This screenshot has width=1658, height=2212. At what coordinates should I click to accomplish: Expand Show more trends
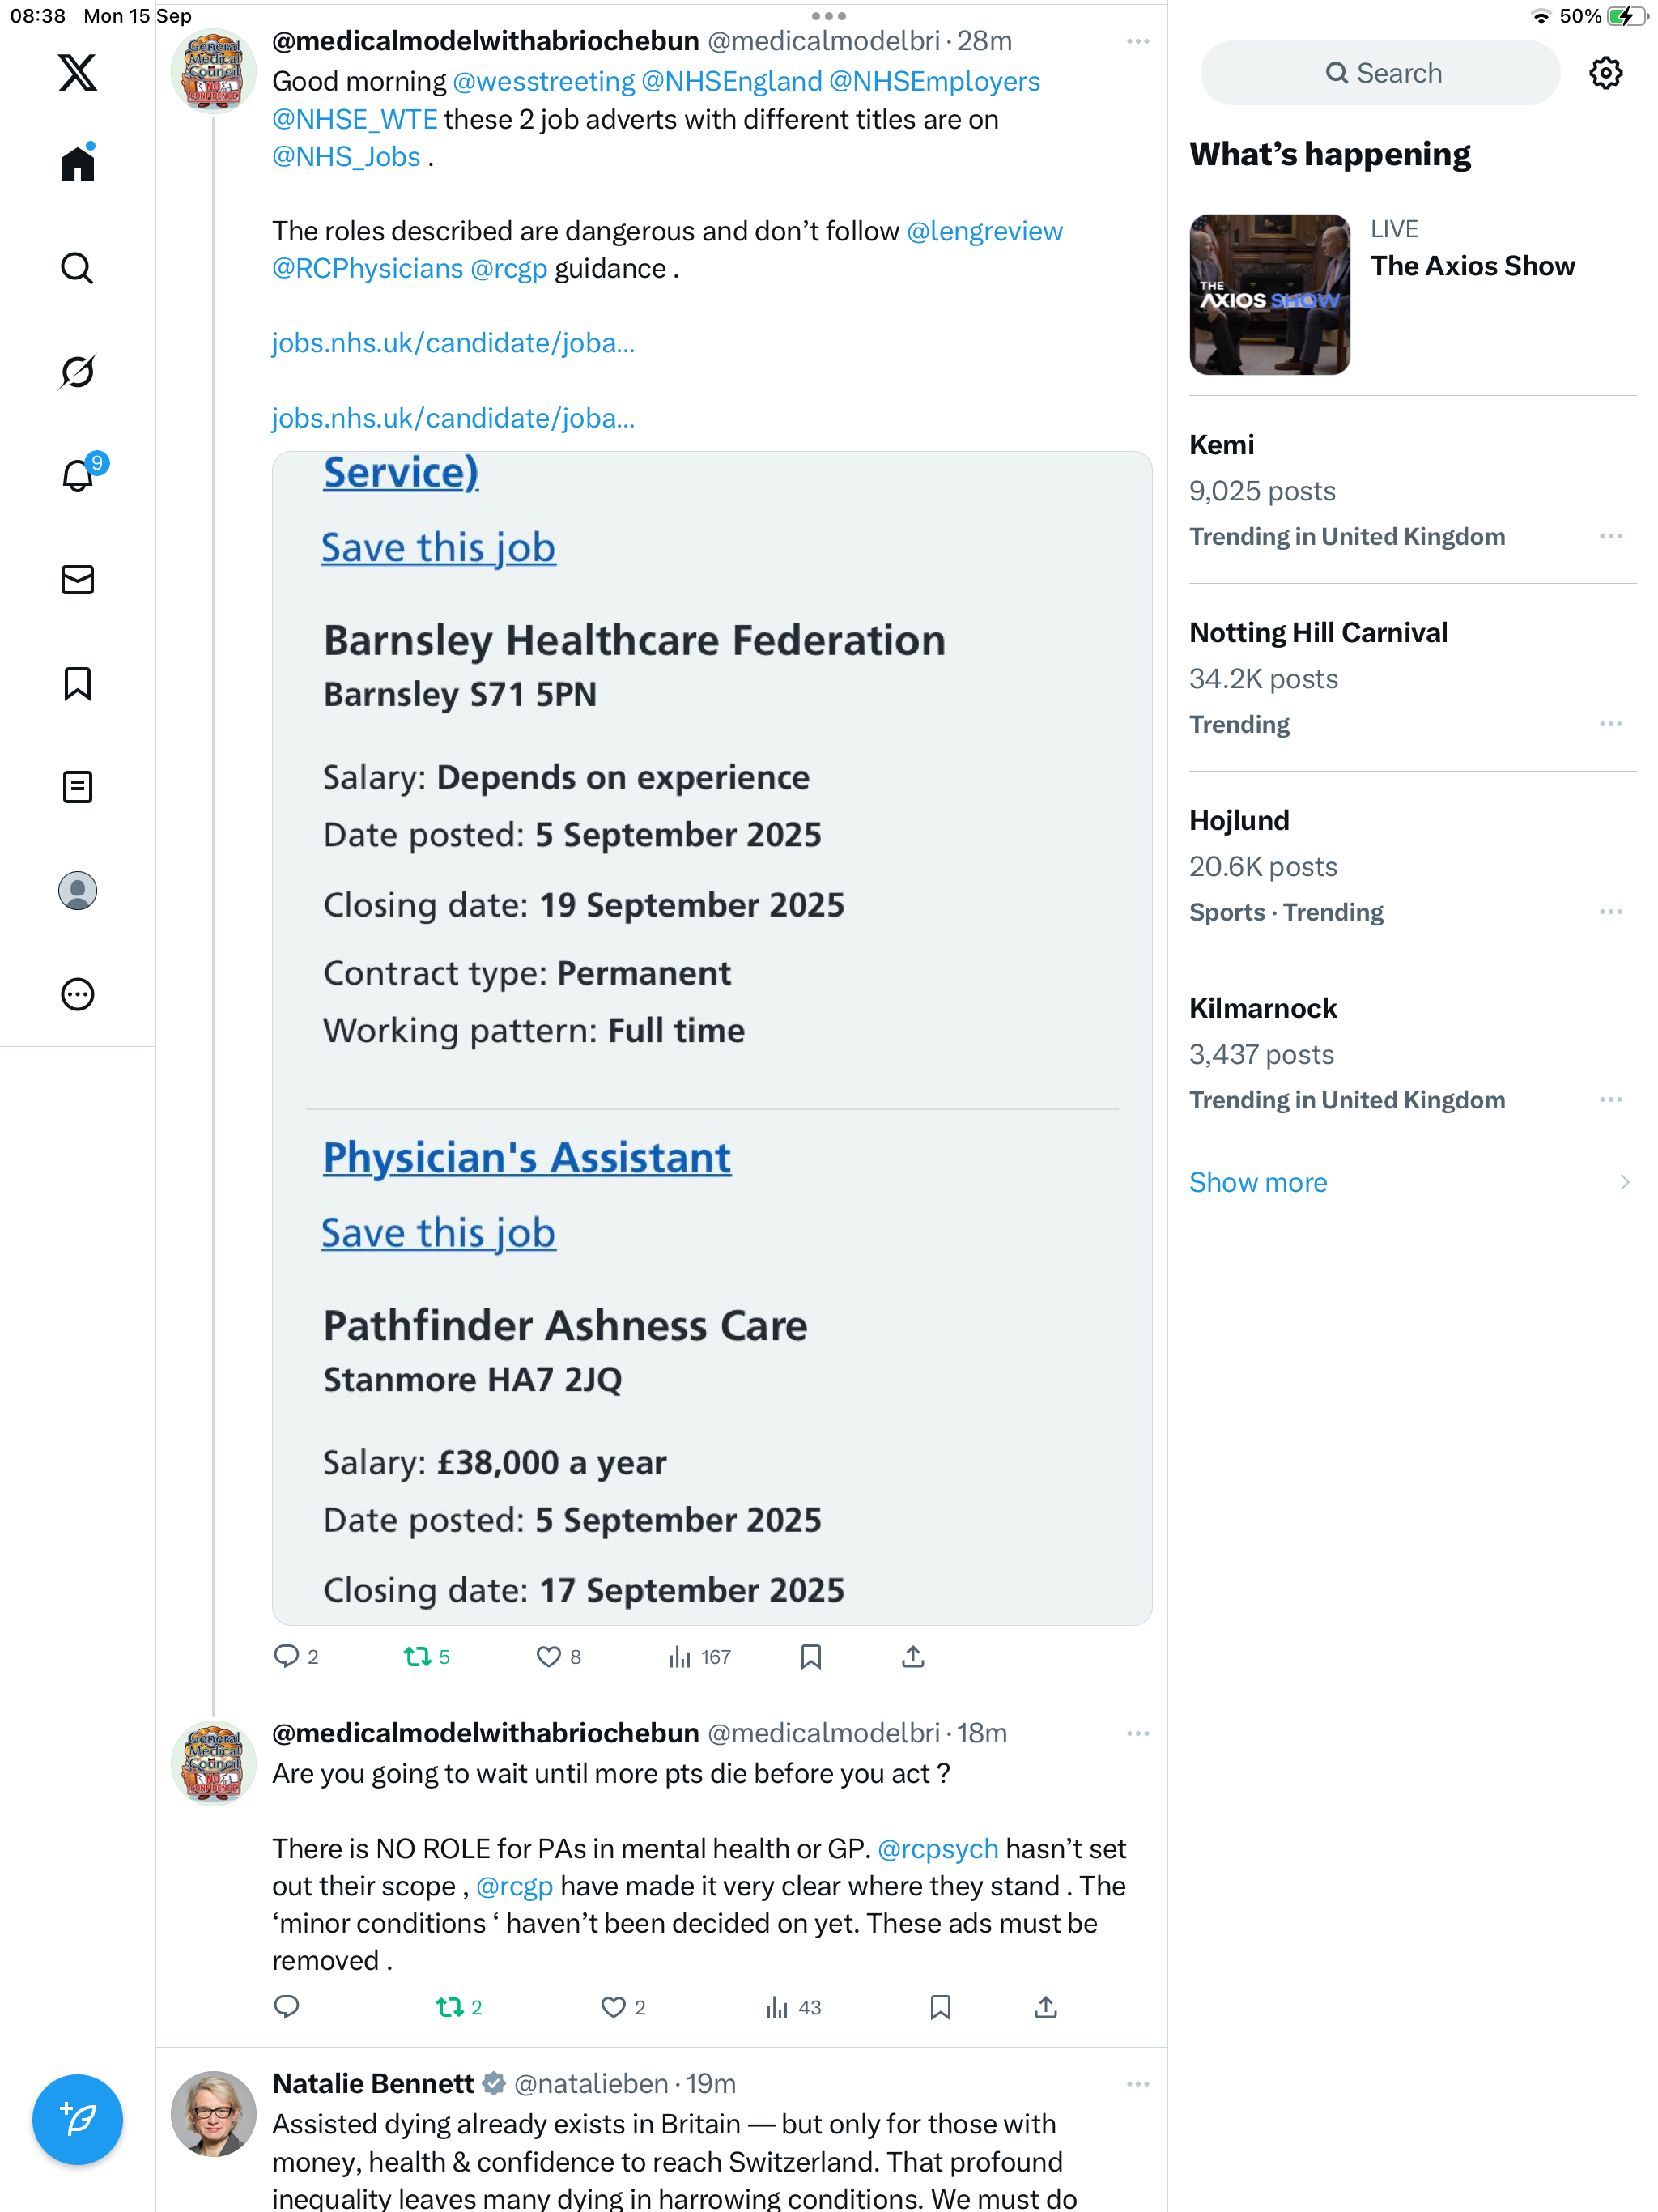click(x=1258, y=1182)
